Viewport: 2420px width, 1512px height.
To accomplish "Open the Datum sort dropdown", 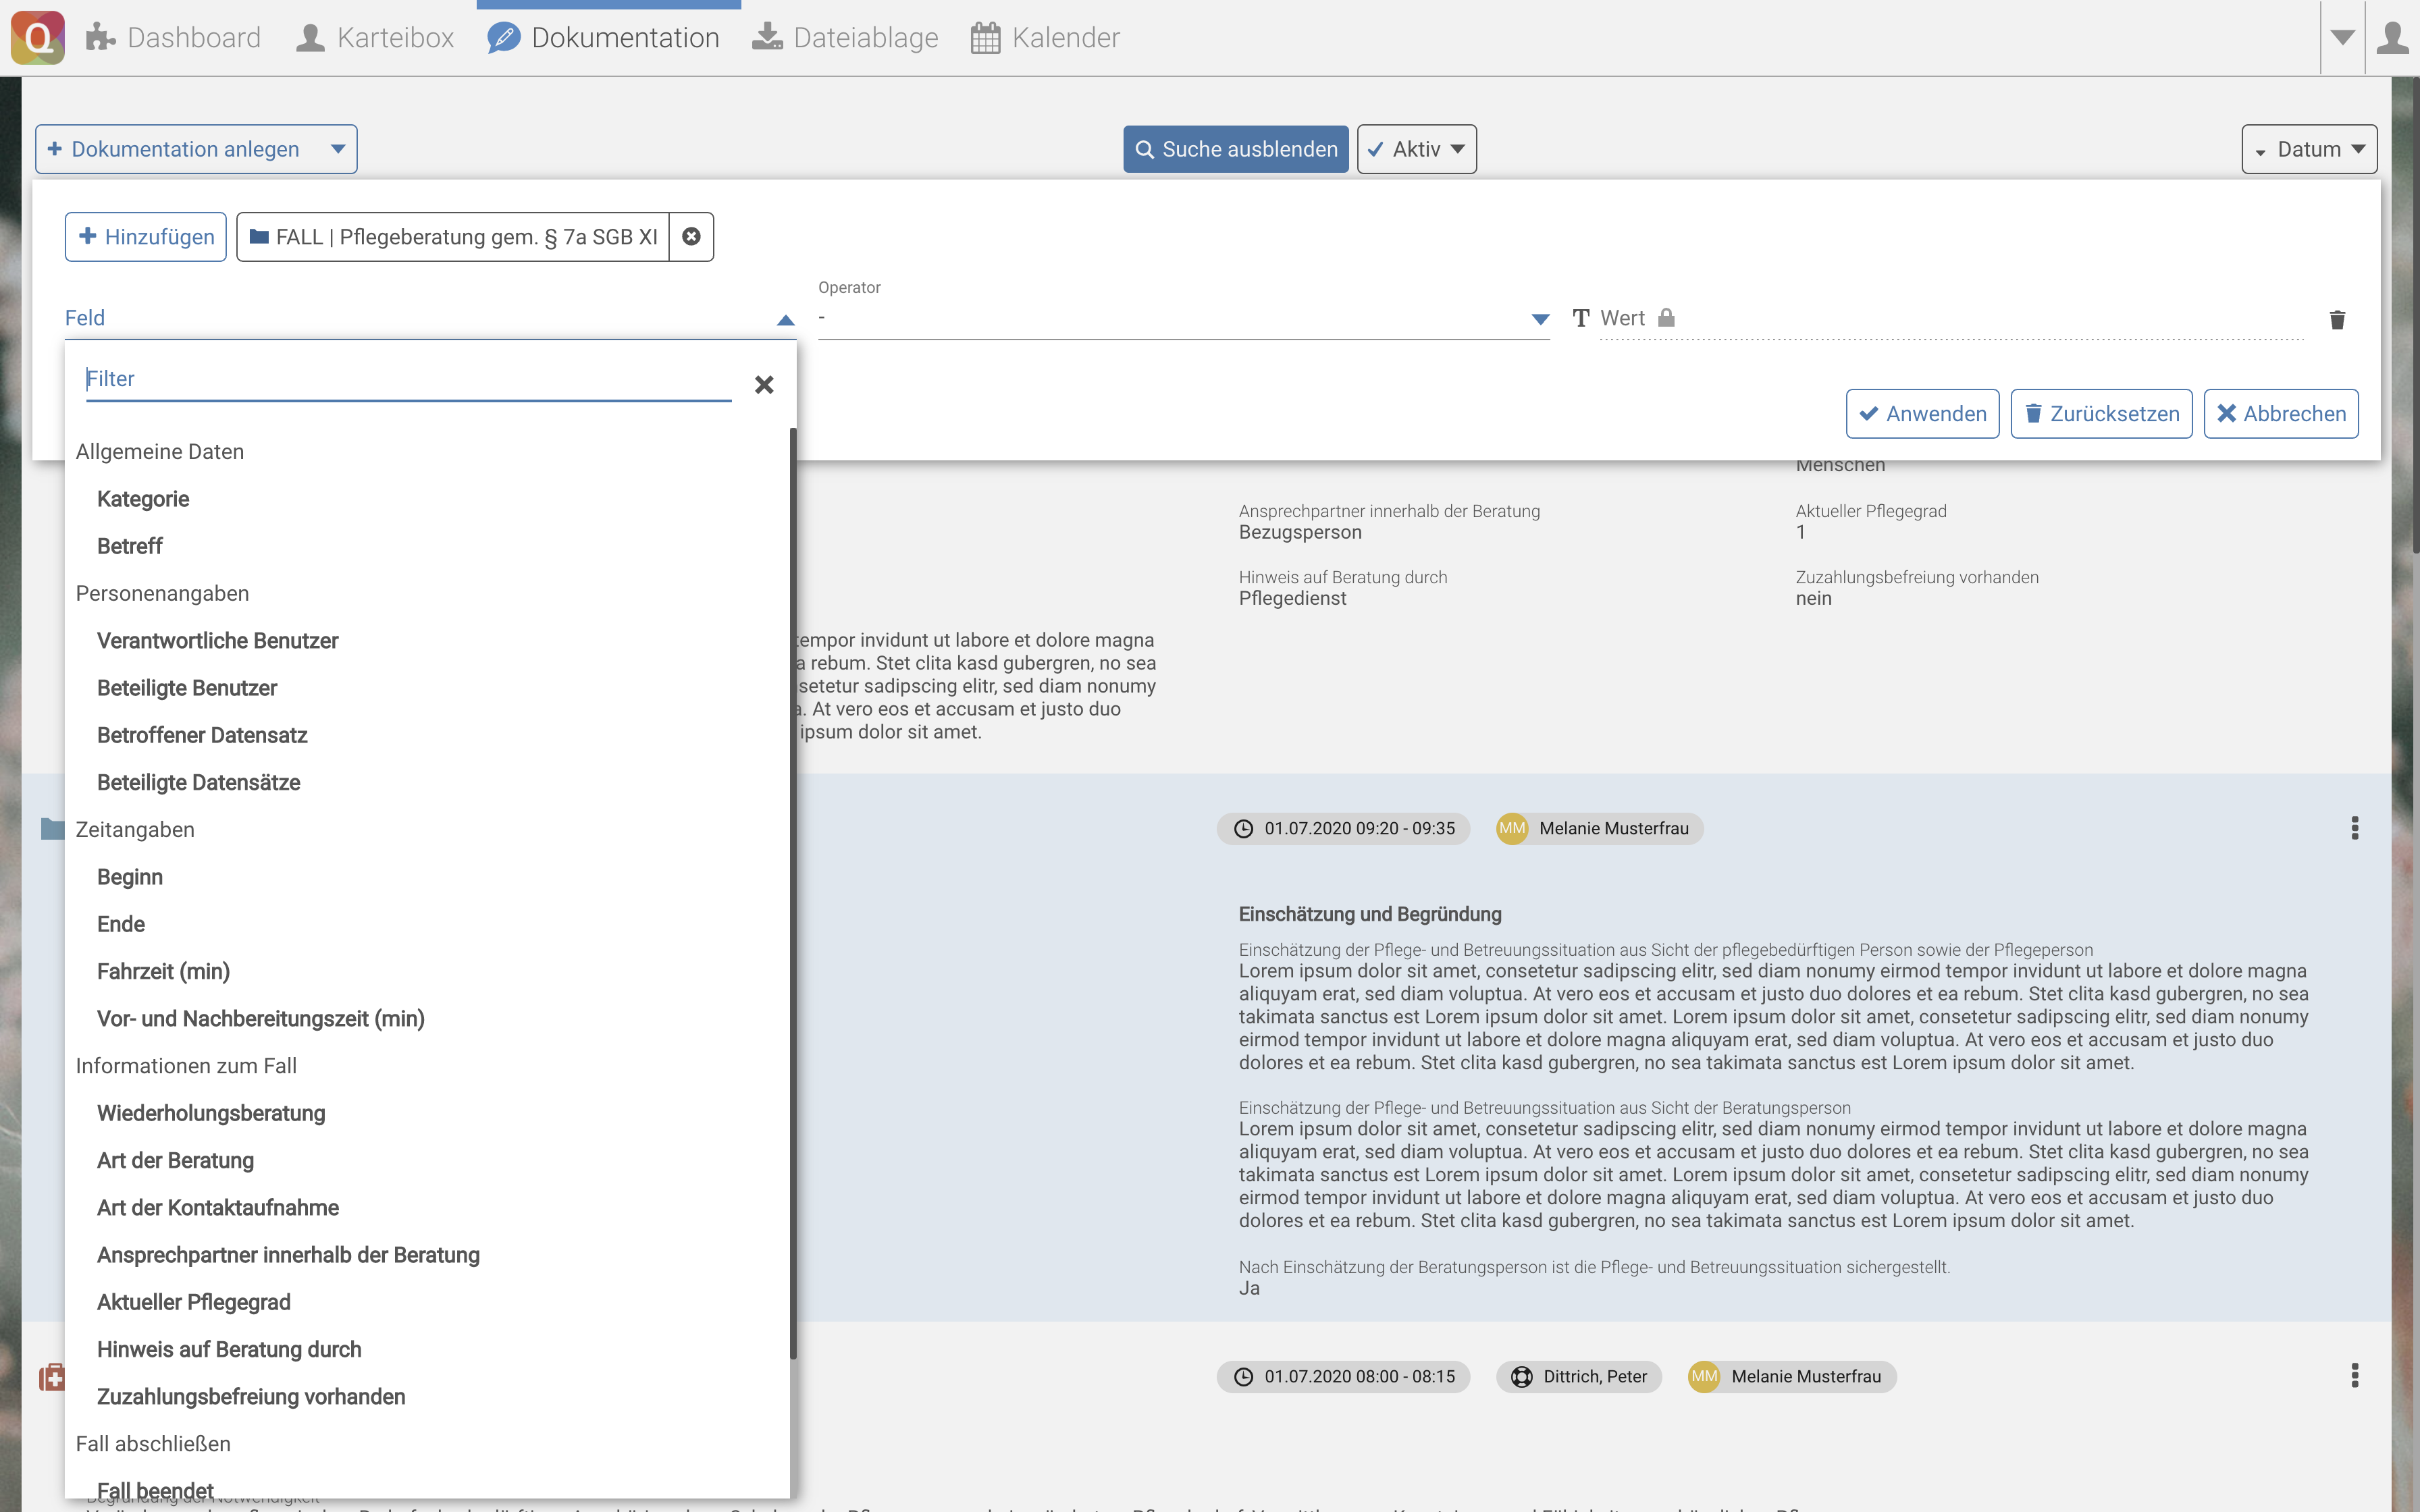I will pyautogui.click(x=2308, y=149).
